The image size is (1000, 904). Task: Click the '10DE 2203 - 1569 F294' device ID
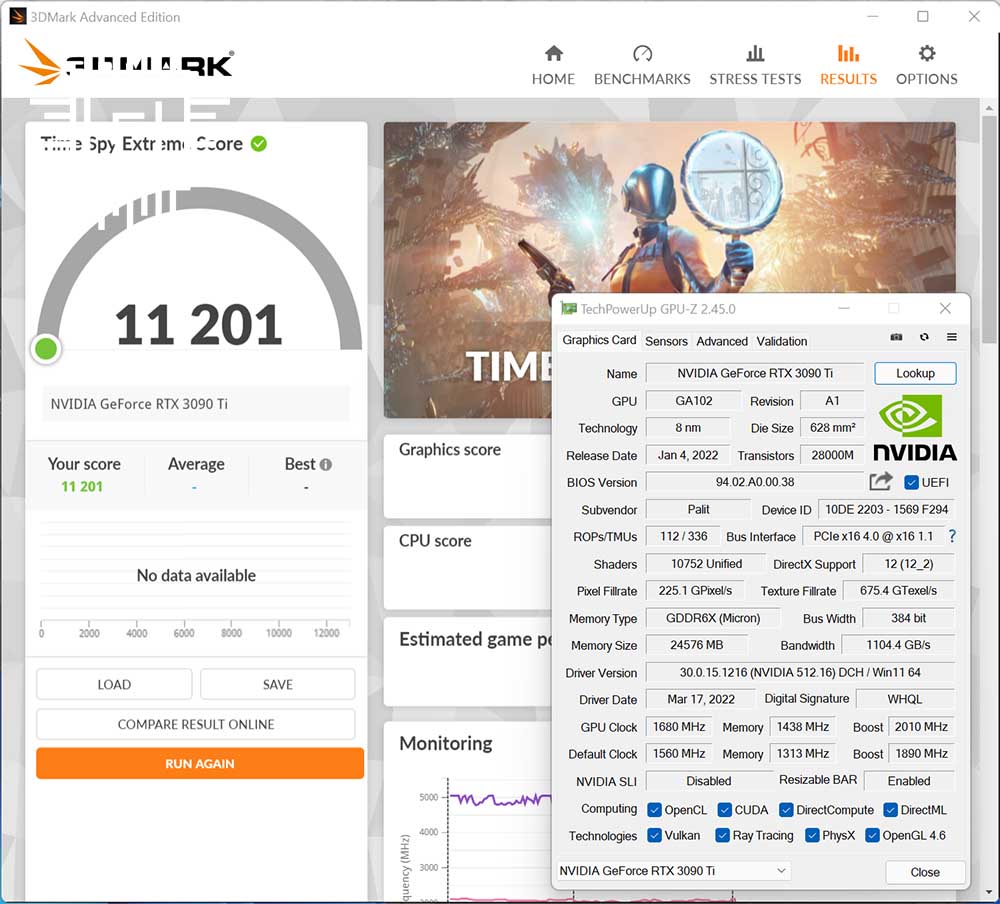click(x=886, y=509)
